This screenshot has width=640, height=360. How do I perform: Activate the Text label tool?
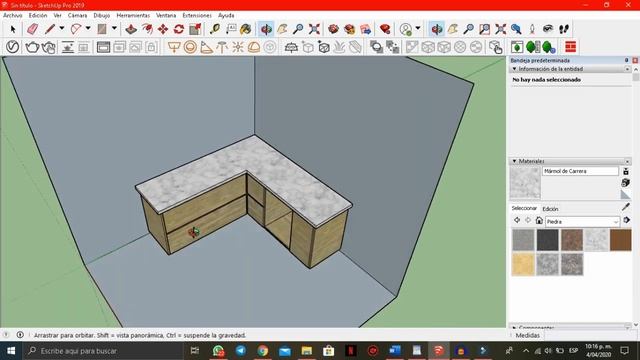coord(231,29)
